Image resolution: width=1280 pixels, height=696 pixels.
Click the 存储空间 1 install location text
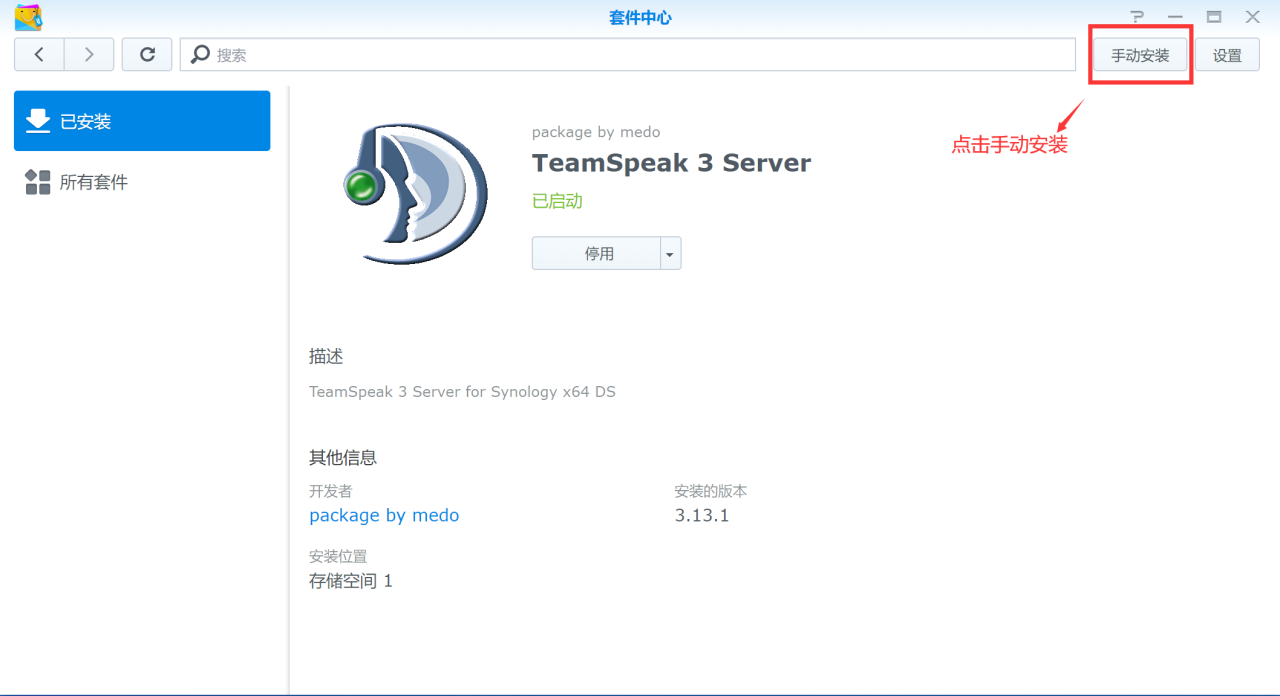click(x=351, y=580)
